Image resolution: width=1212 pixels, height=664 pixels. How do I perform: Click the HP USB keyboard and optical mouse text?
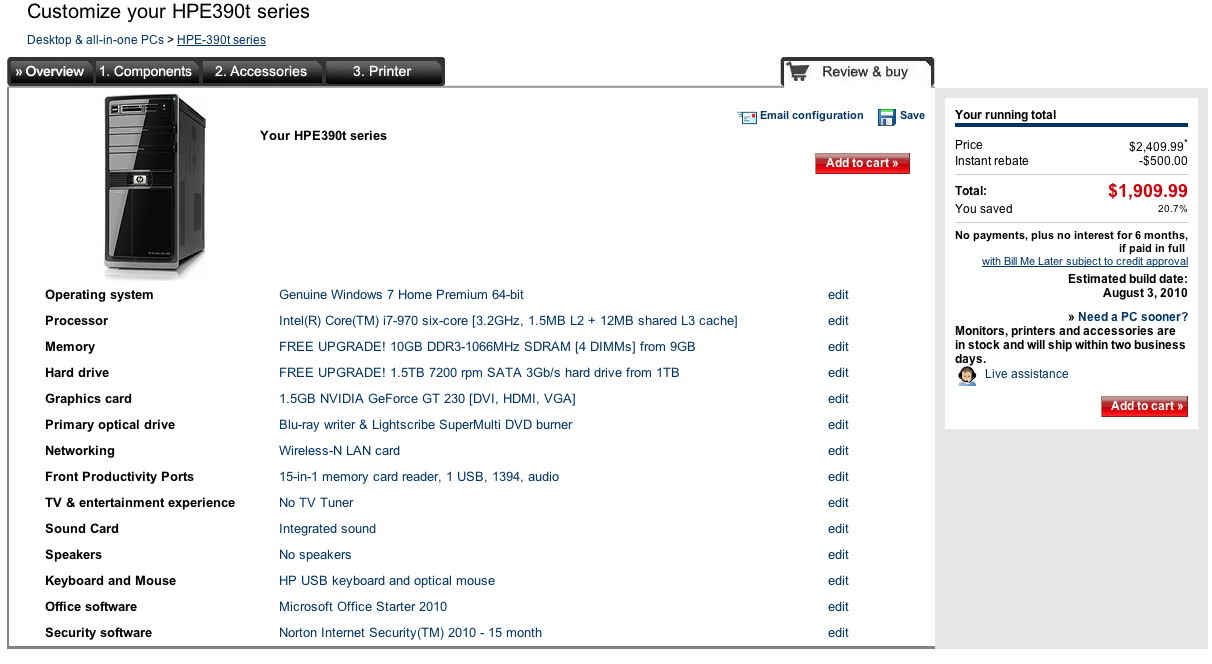(387, 581)
